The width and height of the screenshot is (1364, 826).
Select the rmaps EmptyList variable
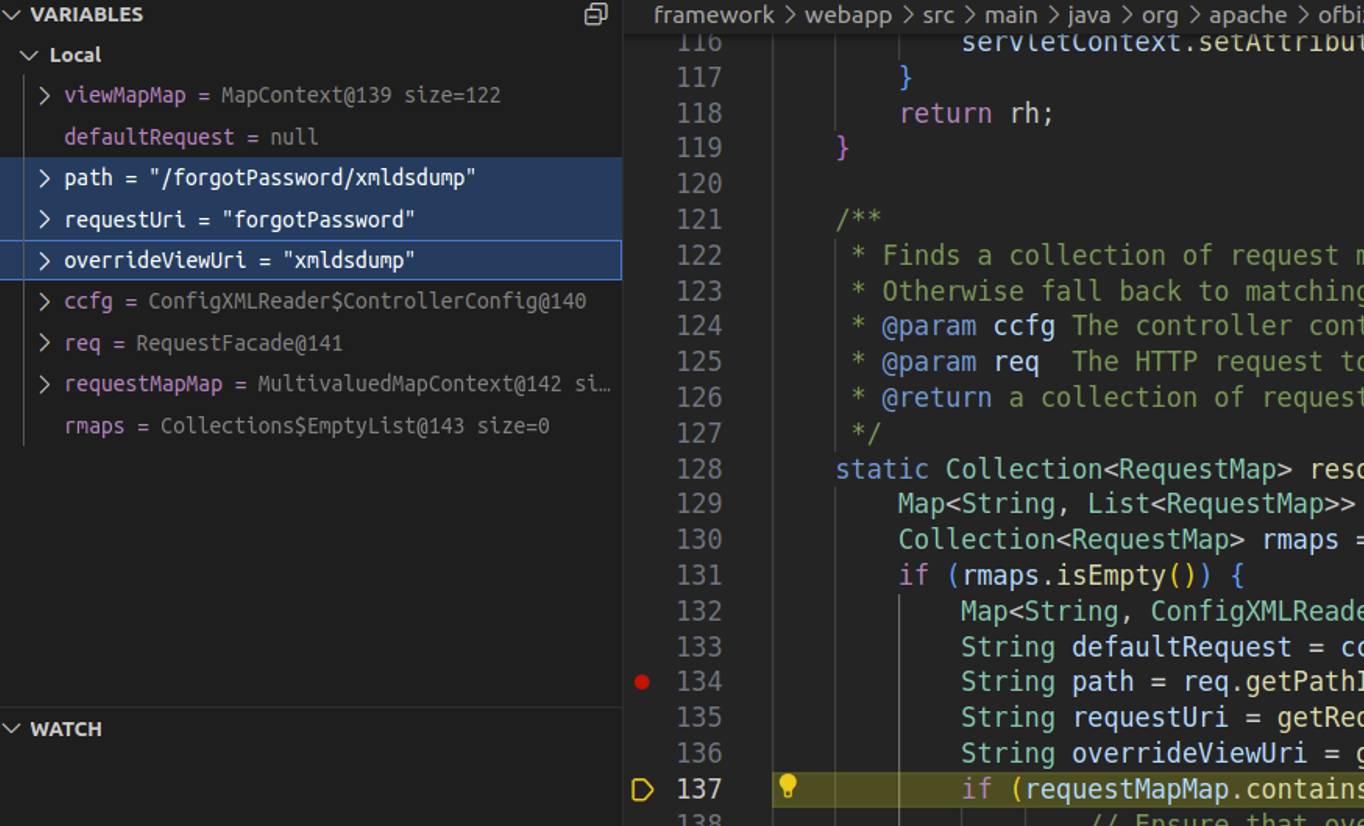[x=305, y=426]
